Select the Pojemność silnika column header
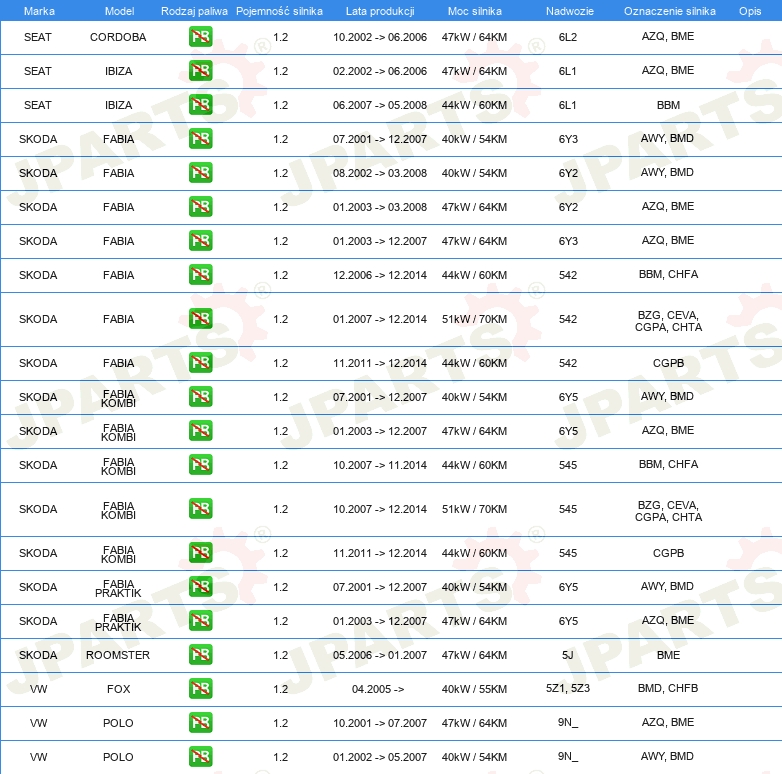This screenshot has height=774, width=782. tap(279, 11)
